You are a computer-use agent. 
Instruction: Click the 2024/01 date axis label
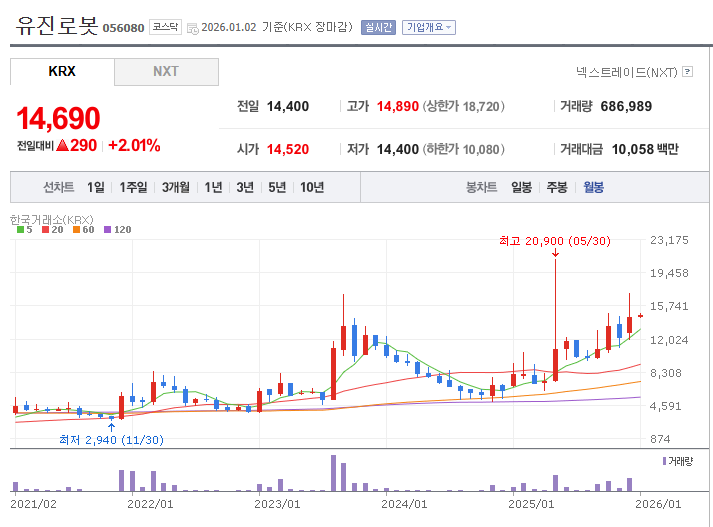tap(404, 504)
